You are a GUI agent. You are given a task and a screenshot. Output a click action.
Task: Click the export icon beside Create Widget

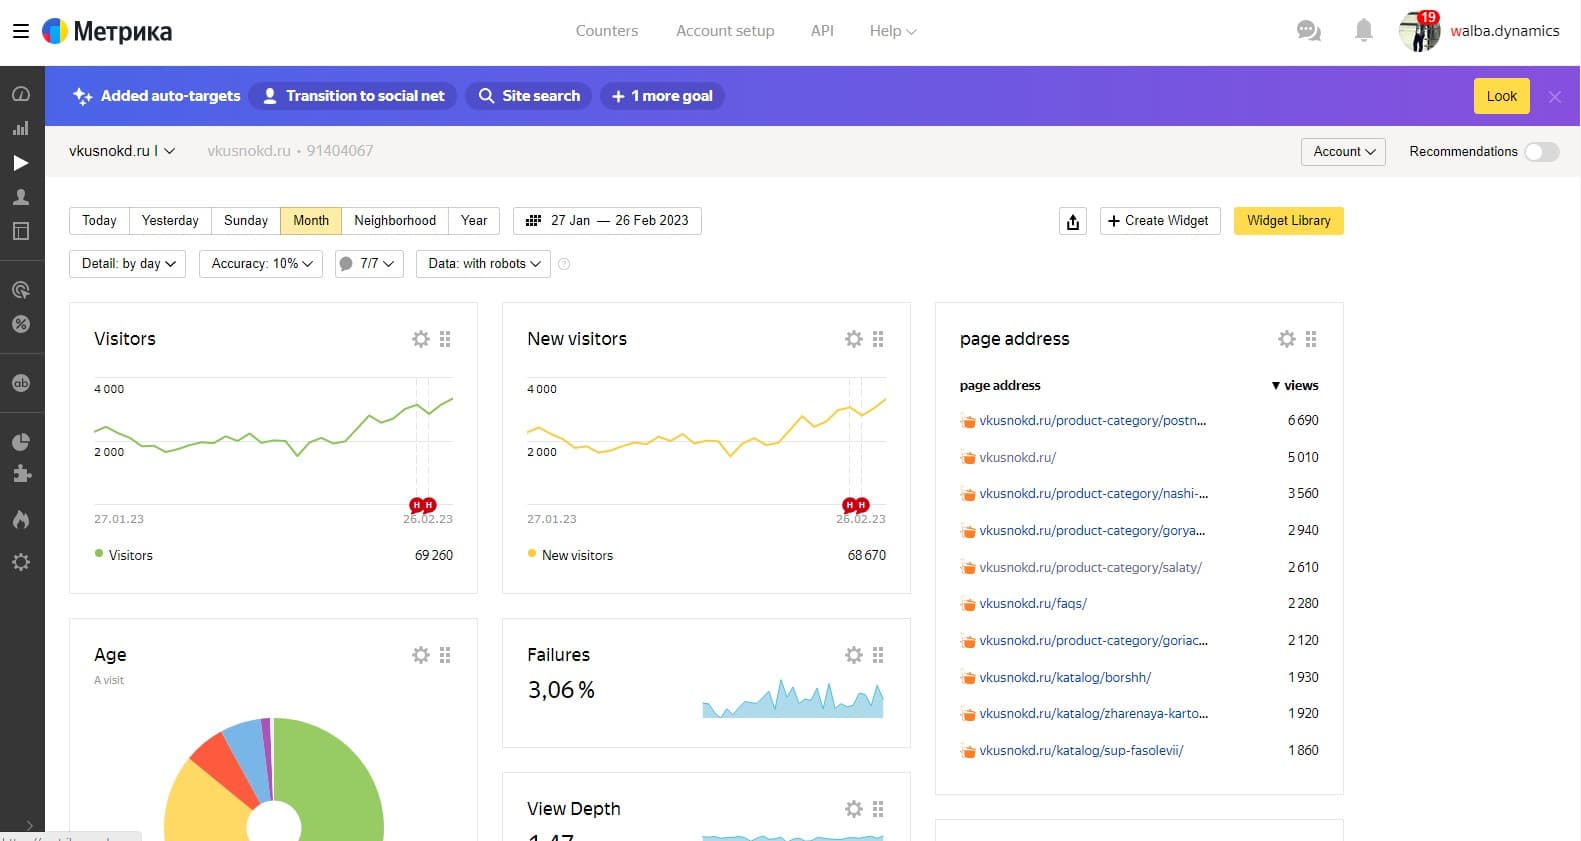click(x=1073, y=221)
